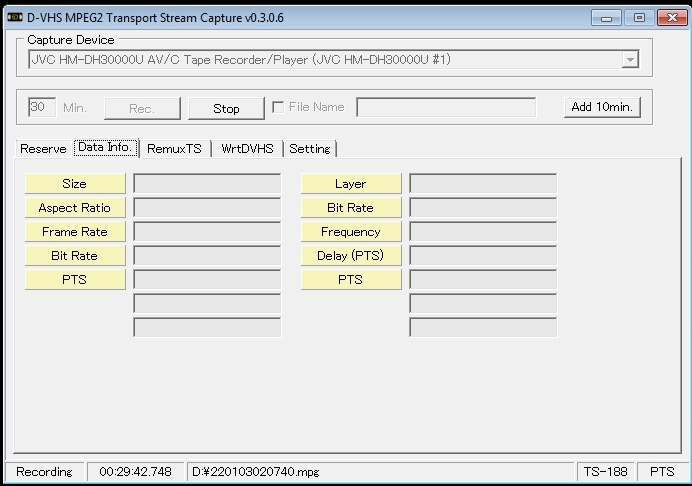Screen dimensions: 692x486
Task: Click the Frame Rate value field
Action: coord(207,232)
